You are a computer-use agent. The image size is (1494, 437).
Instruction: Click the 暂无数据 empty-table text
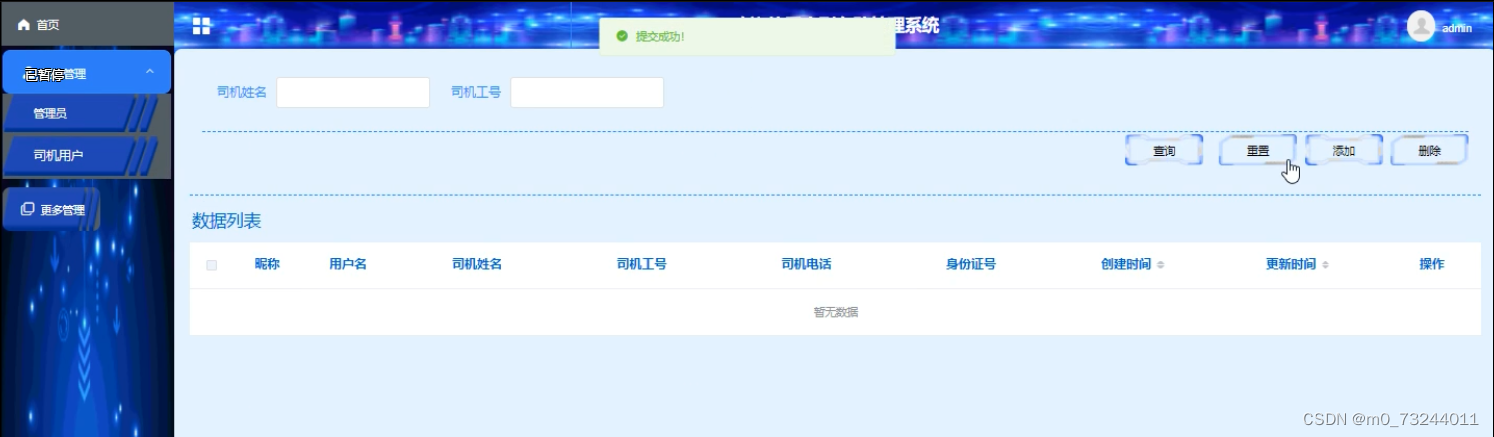[836, 312]
